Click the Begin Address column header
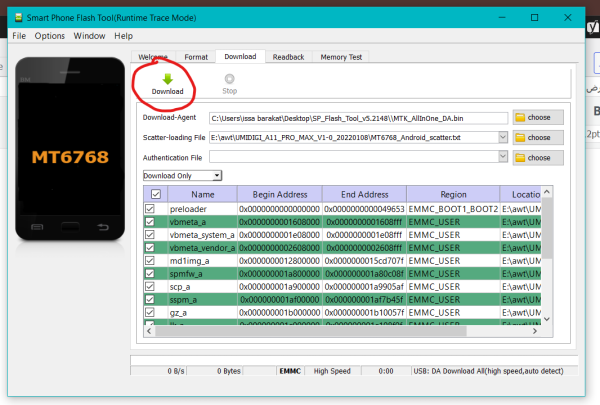This screenshot has height=405, width=600. (280, 194)
